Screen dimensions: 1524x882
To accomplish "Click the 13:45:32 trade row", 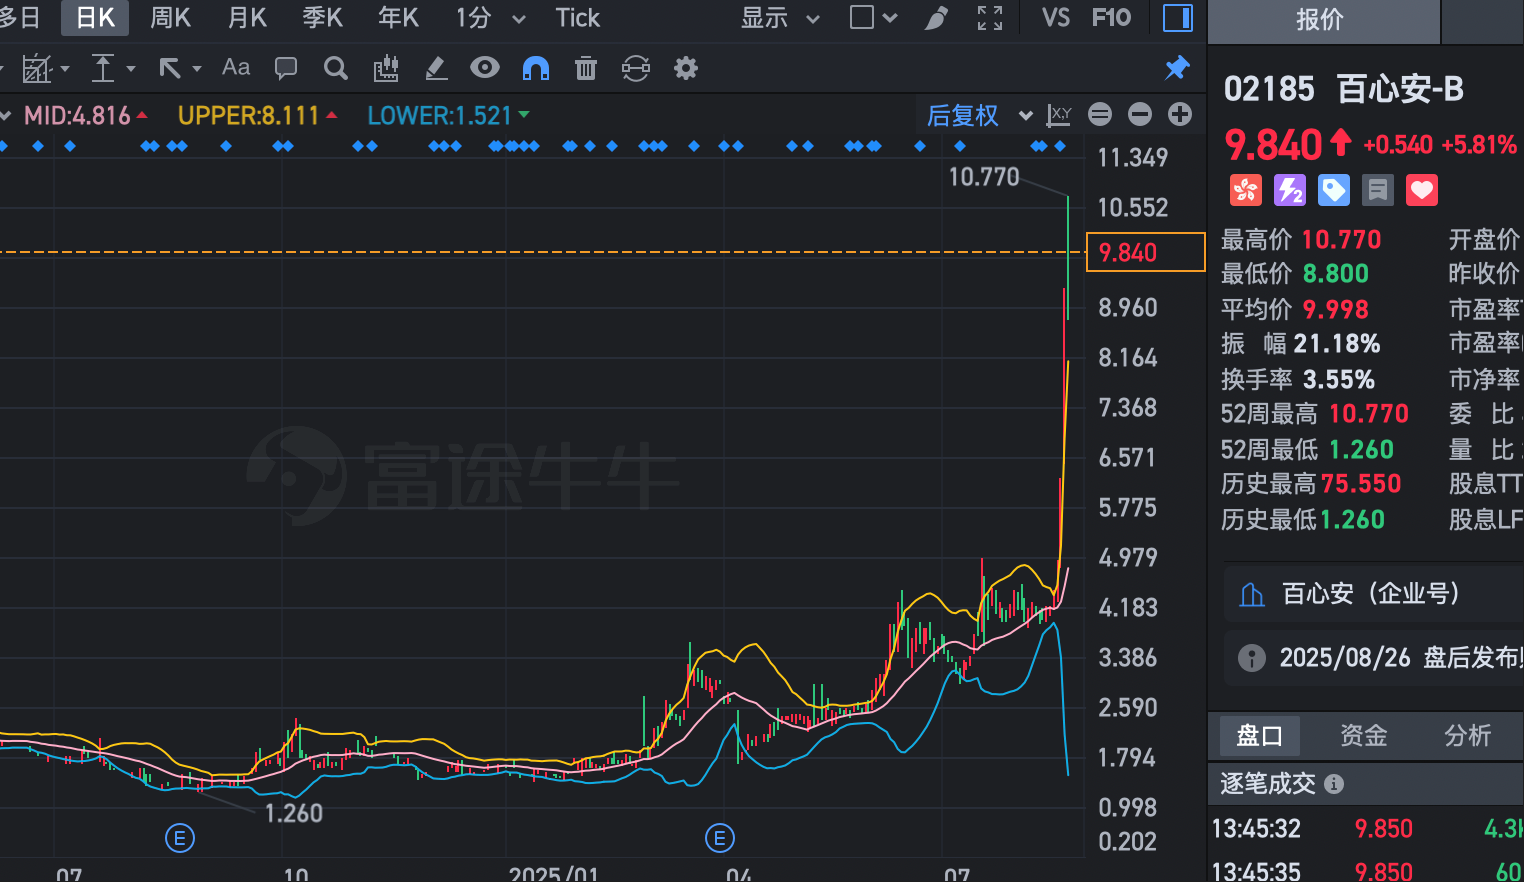I will coord(1366,829).
